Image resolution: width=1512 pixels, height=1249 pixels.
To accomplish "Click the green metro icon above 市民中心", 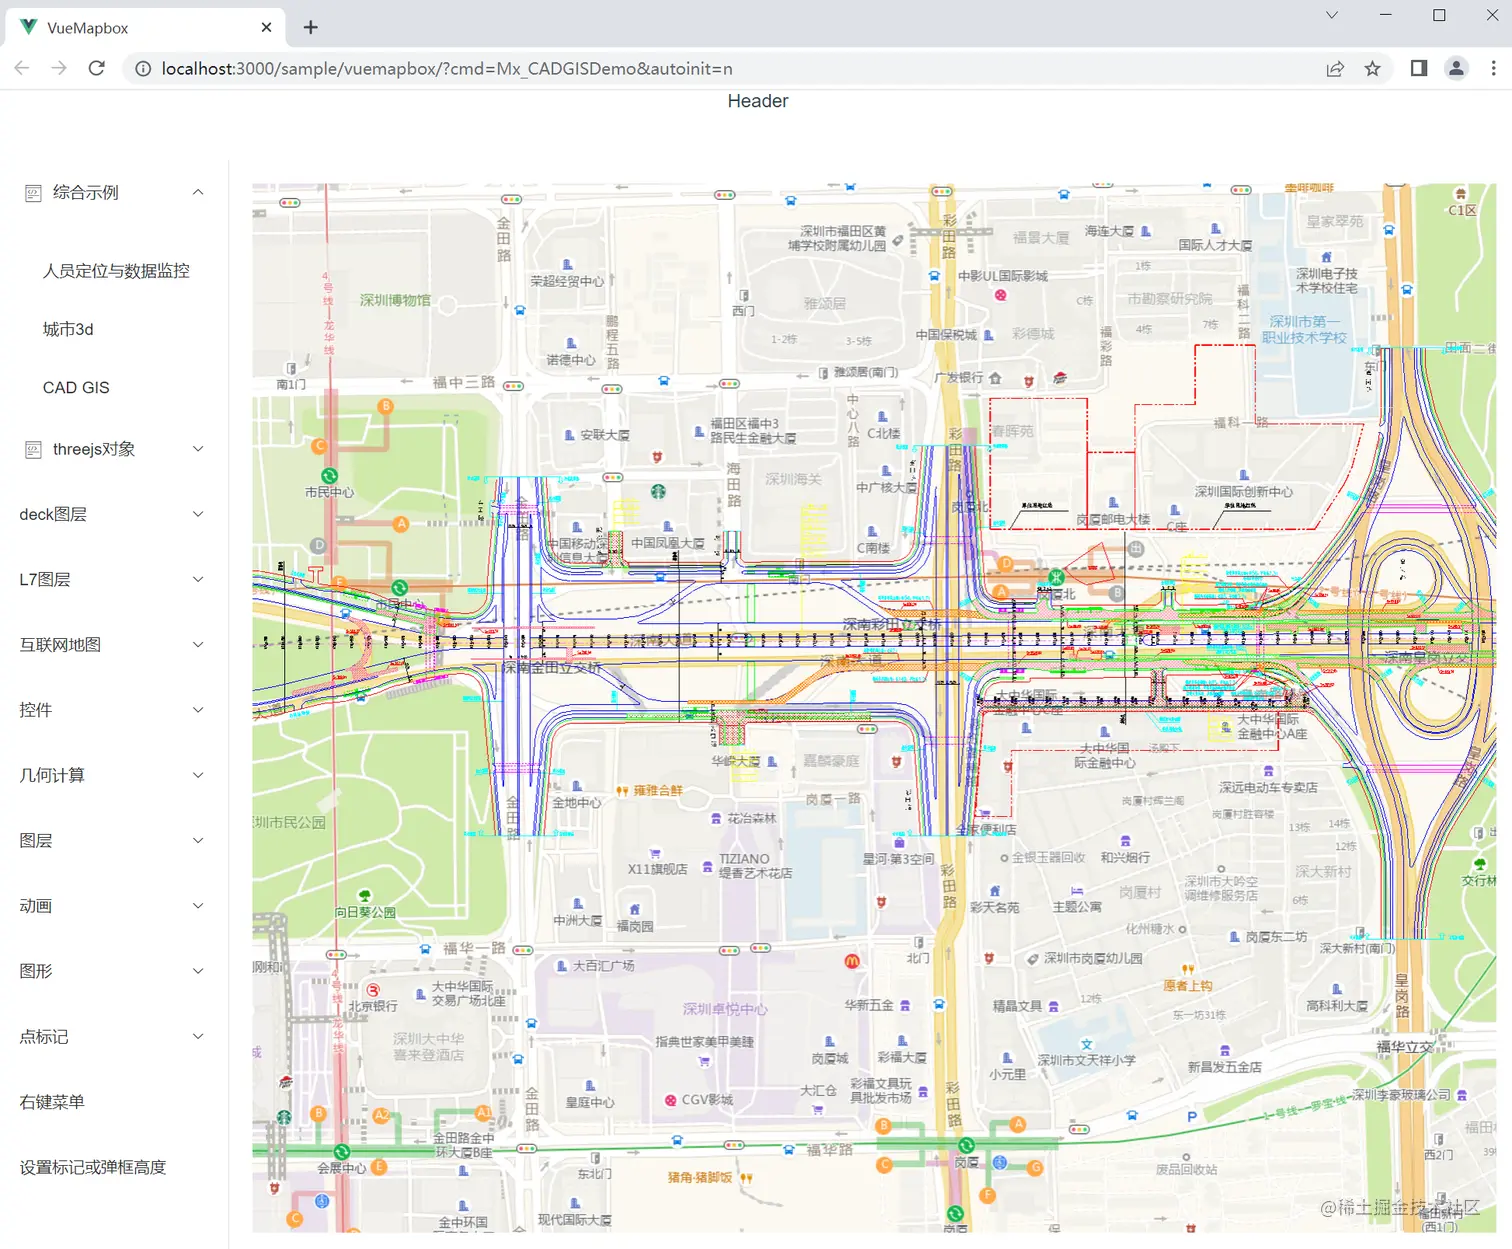I will [x=329, y=476].
